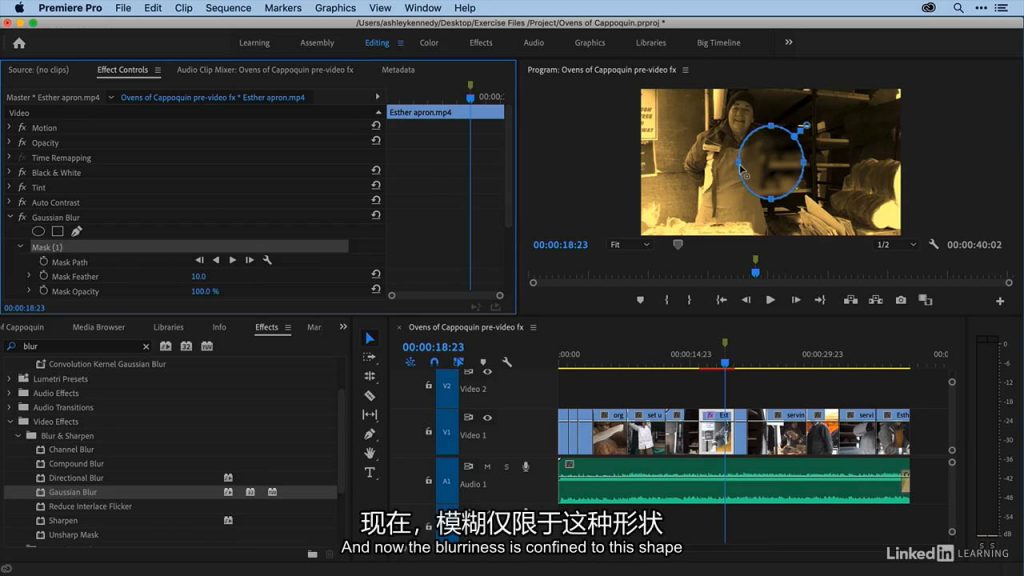This screenshot has height=576, width=1024.
Task: Choose the Track Select Forward tool
Action: point(370,357)
